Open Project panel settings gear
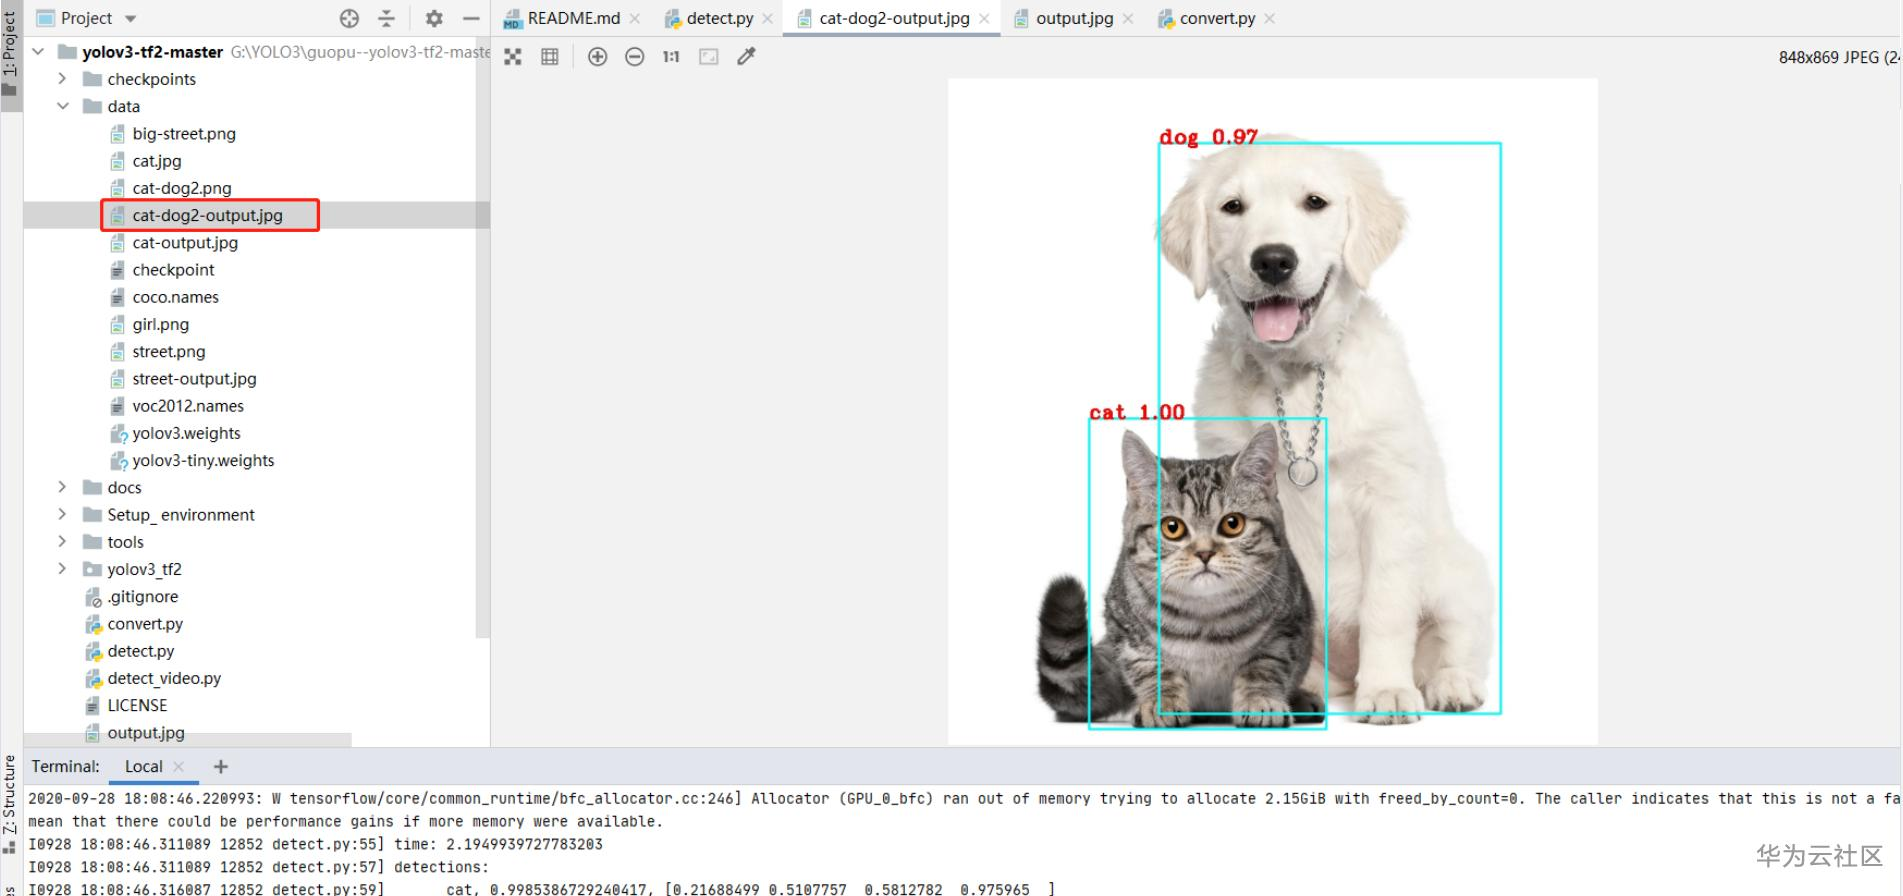This screenshot has width=1903, height=896. [434, 18]
